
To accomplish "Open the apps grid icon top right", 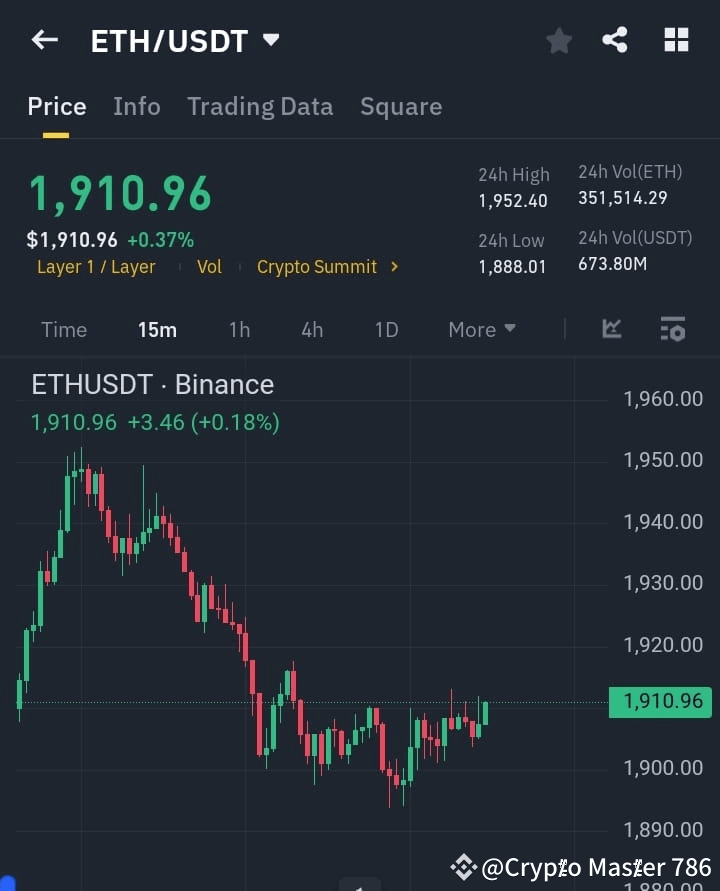I will pos(676,40).
